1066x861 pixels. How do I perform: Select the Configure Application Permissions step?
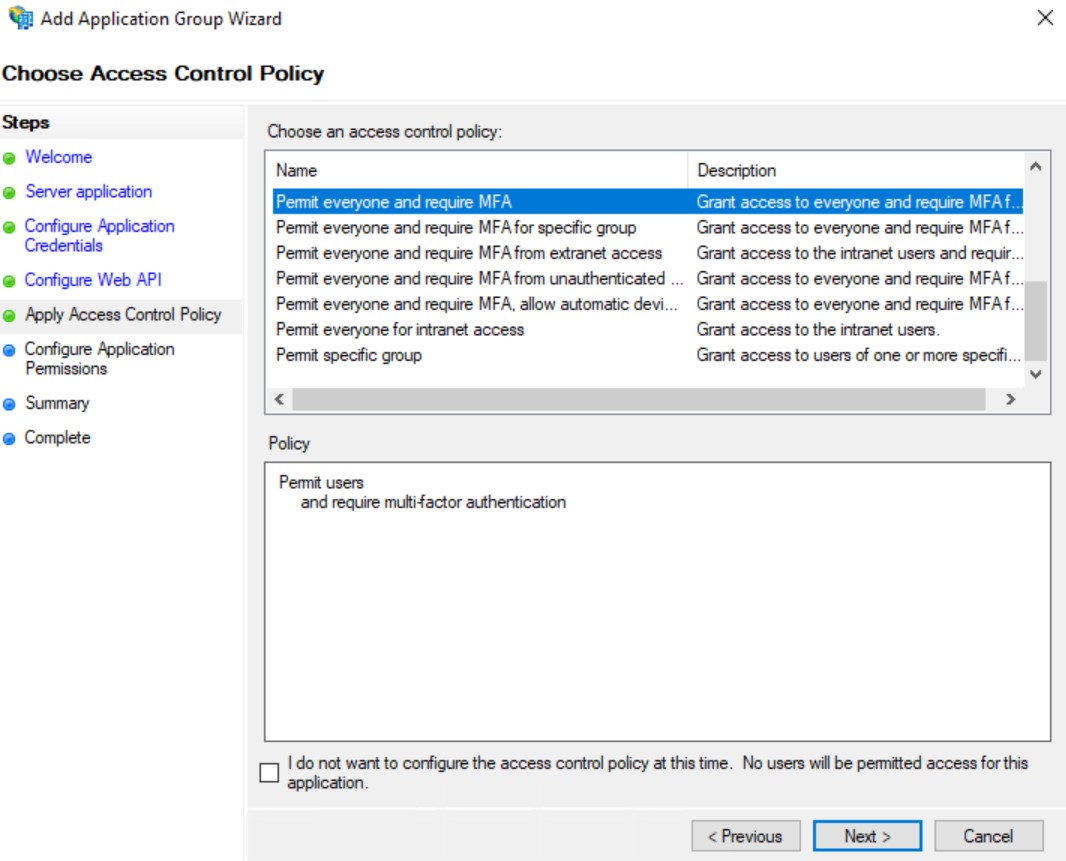(x=99, y=358)
